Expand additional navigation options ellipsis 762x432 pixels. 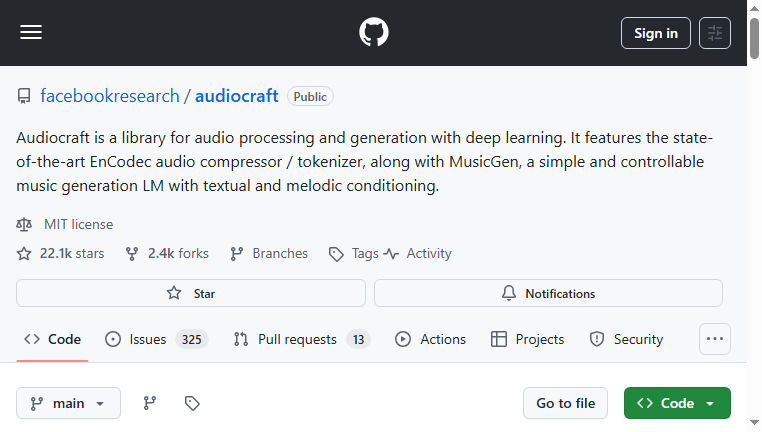click(x=715, y=339)
